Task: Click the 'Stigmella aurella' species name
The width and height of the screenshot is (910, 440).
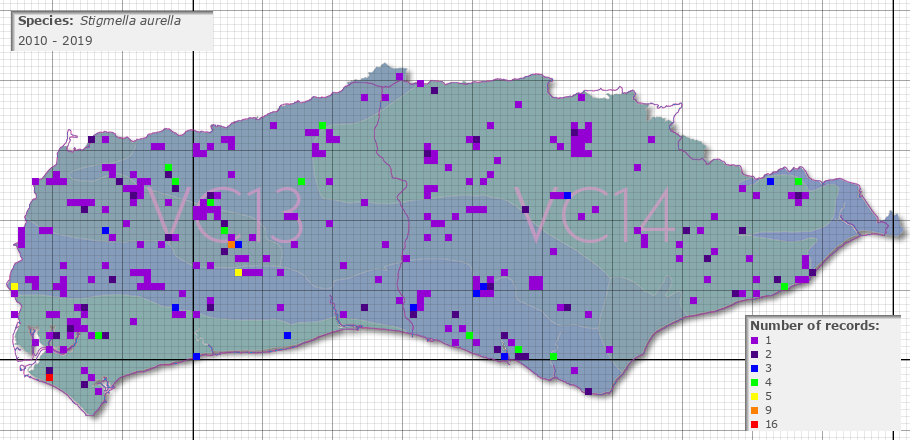Action: tap(132, 21)
